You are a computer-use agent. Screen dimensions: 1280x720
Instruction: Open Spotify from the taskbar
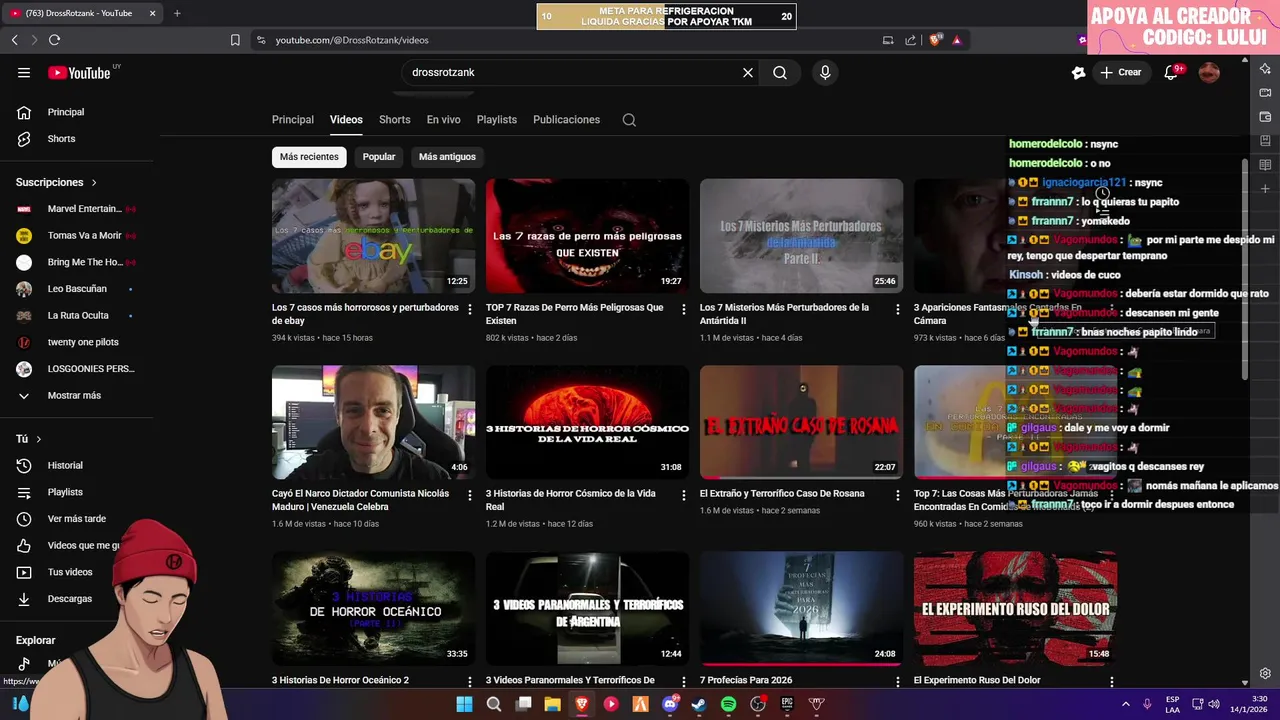[x=728, y=704]
